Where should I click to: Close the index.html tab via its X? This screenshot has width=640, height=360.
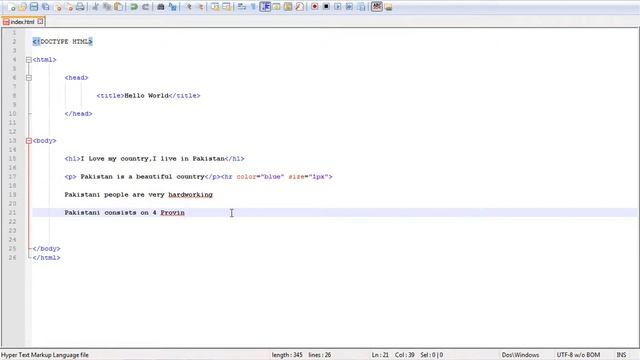(40, 21)
